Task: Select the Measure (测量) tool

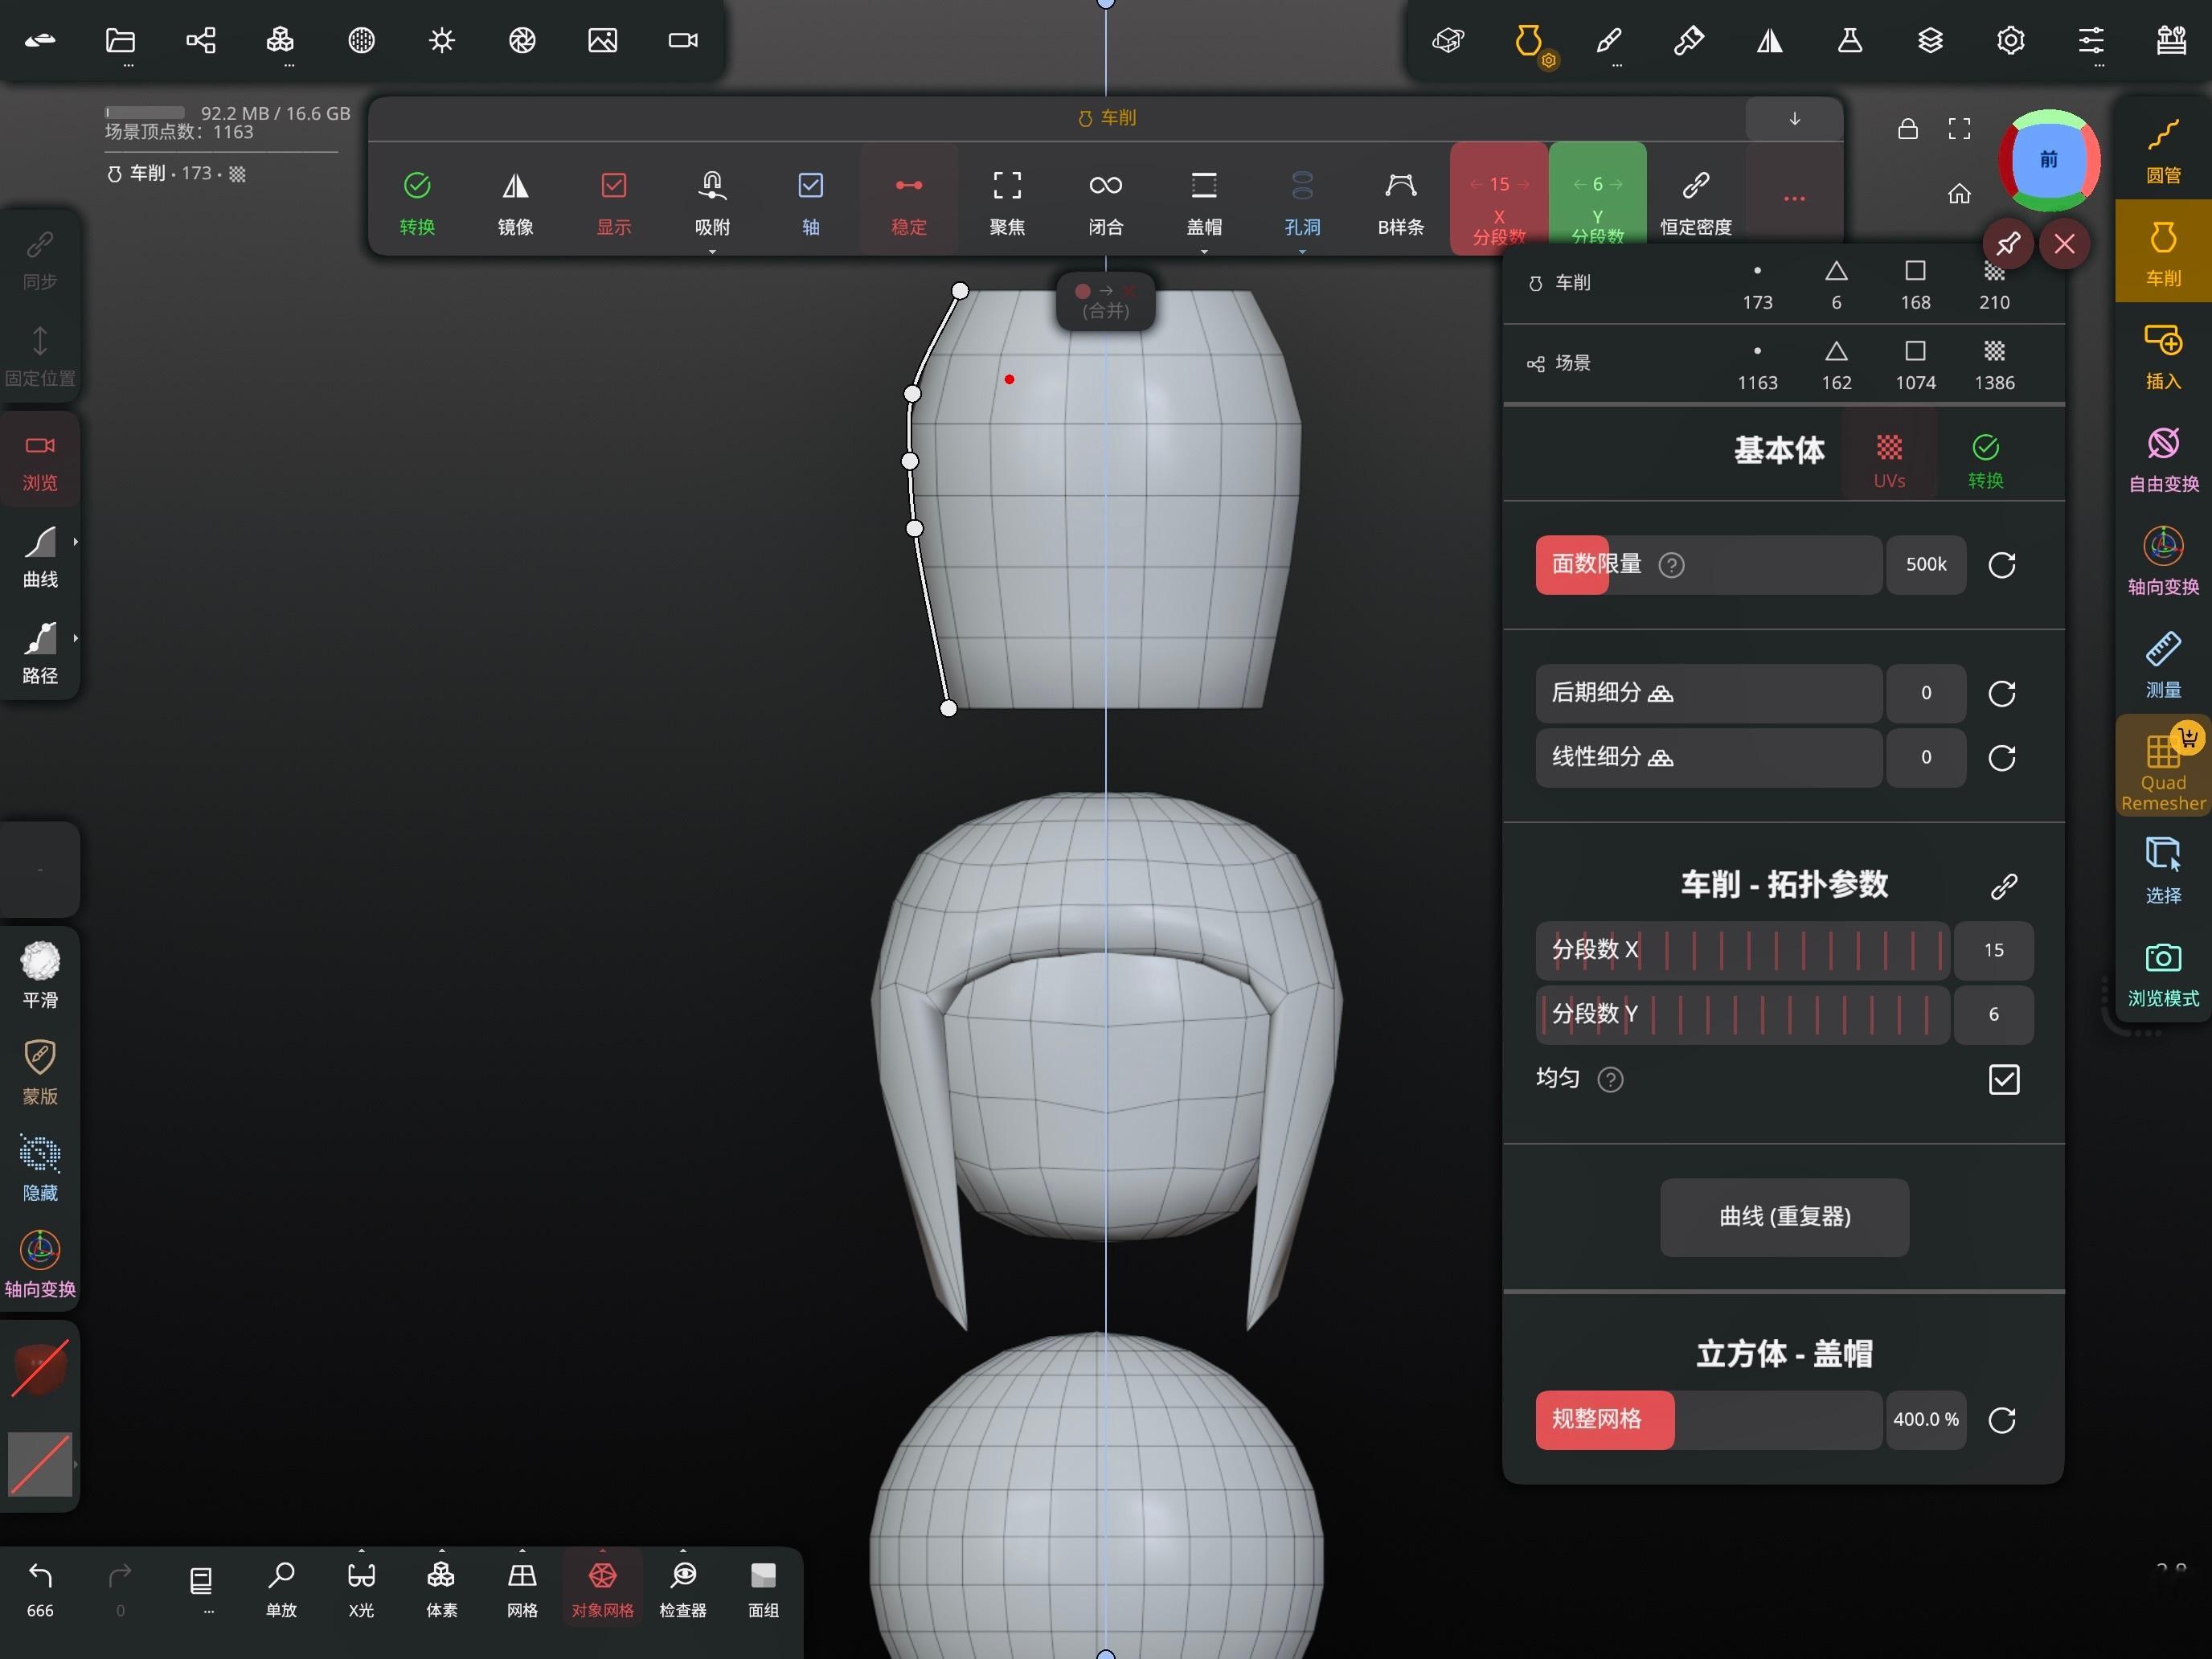Action: pos(2163,665)
